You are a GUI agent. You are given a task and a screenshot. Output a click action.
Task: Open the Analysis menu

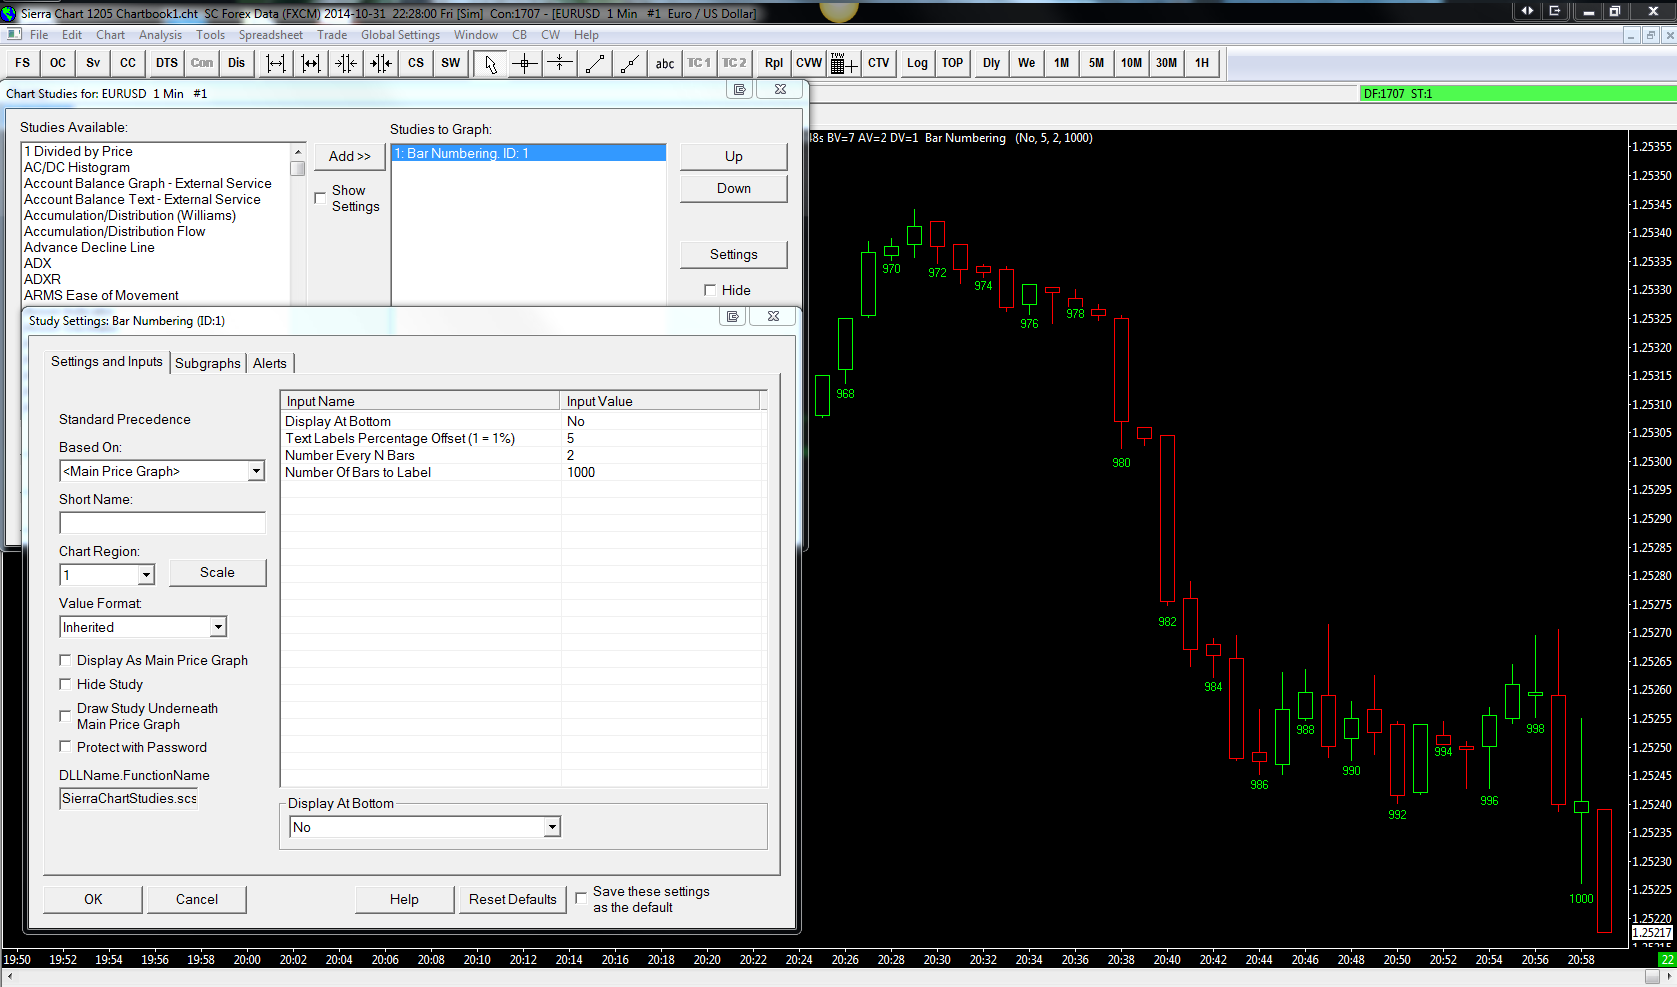160,35
